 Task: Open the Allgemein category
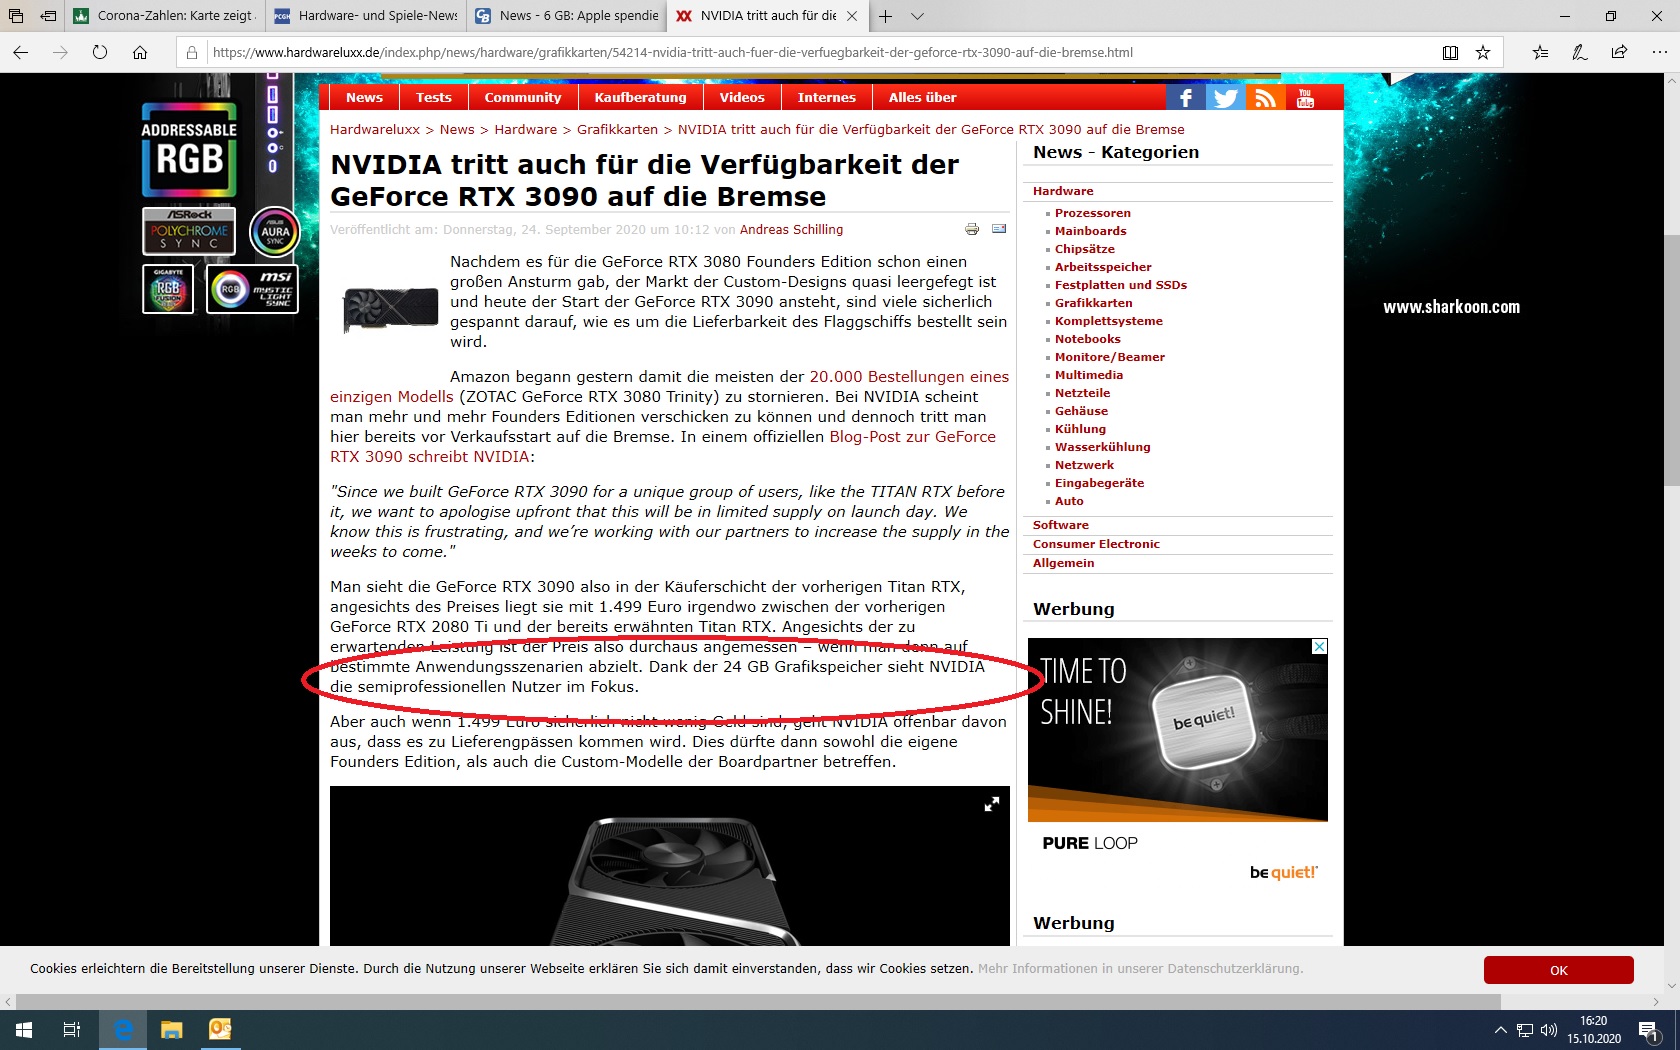1063,563
